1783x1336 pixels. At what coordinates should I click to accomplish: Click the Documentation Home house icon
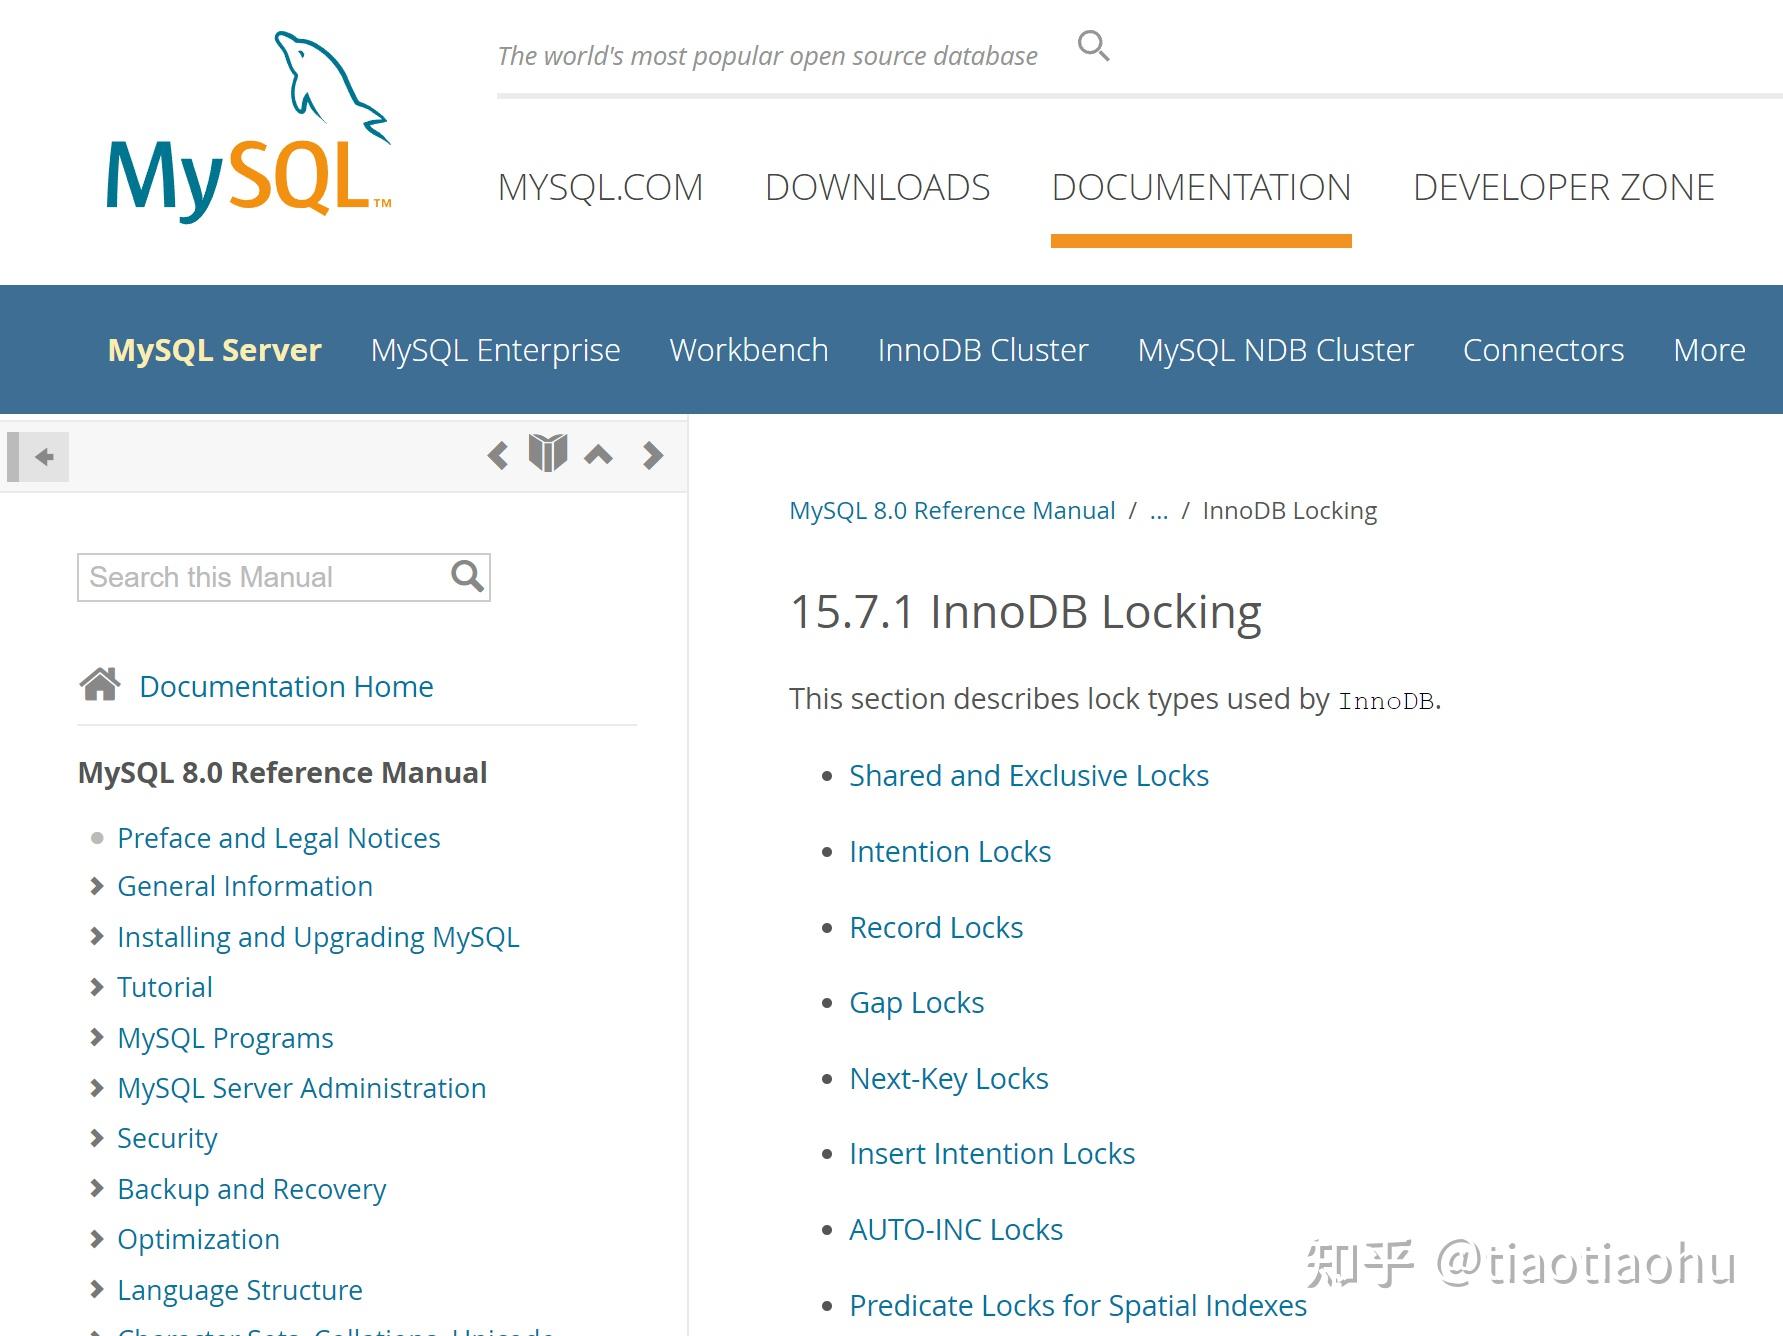pos(100,685)
